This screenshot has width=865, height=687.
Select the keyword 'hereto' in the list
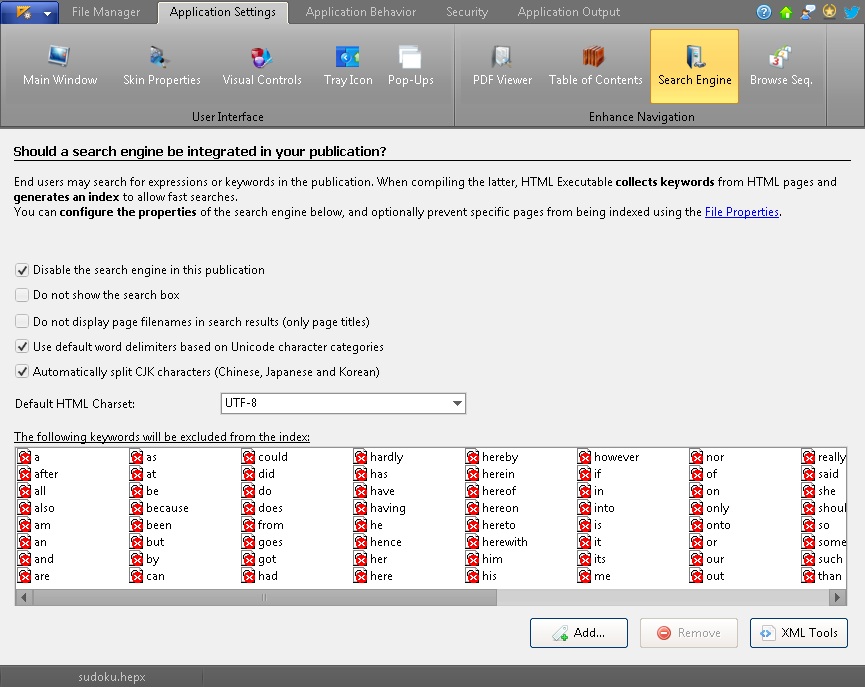[499, 525]
